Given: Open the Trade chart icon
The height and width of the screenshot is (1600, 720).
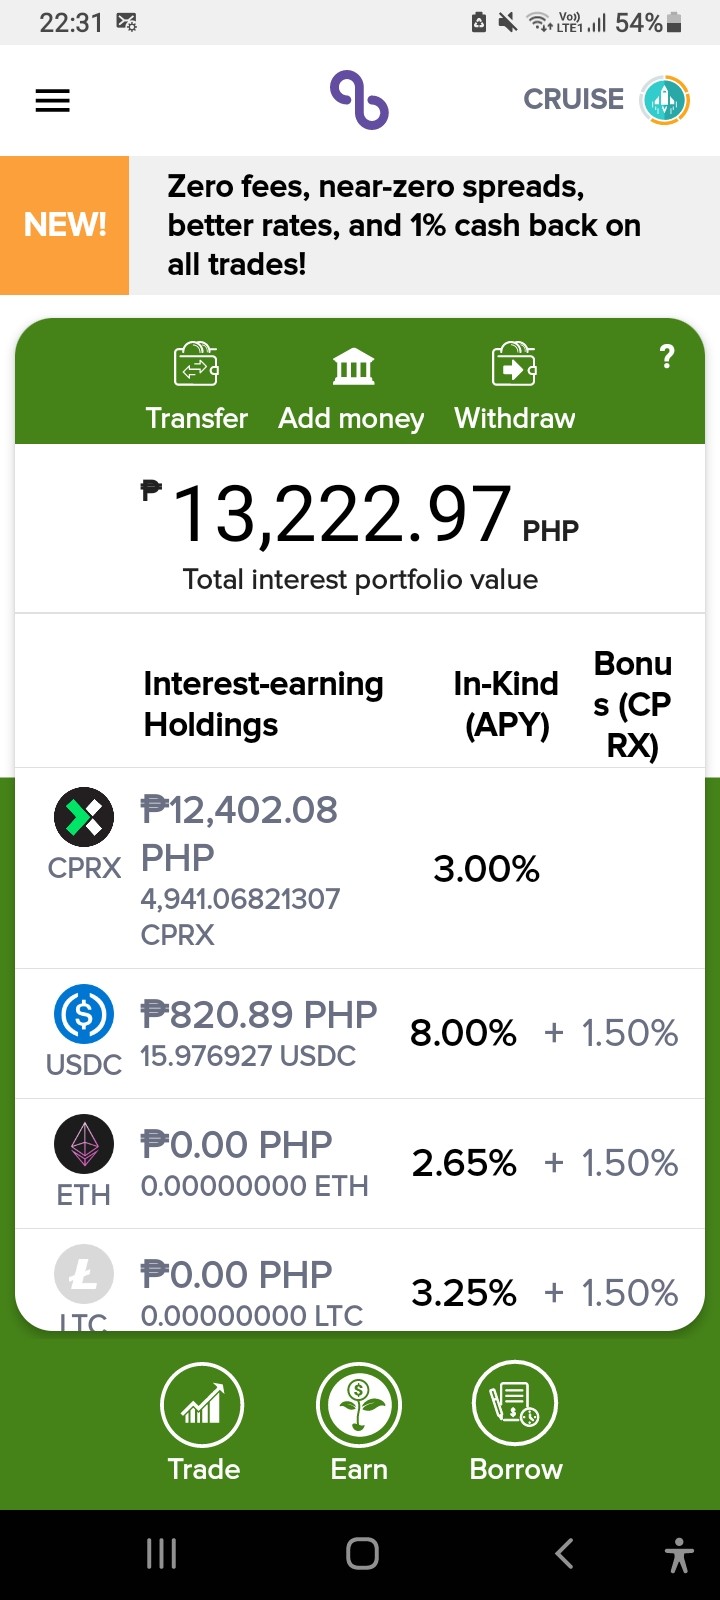Looking at the screenshot, I should 203,1405.
